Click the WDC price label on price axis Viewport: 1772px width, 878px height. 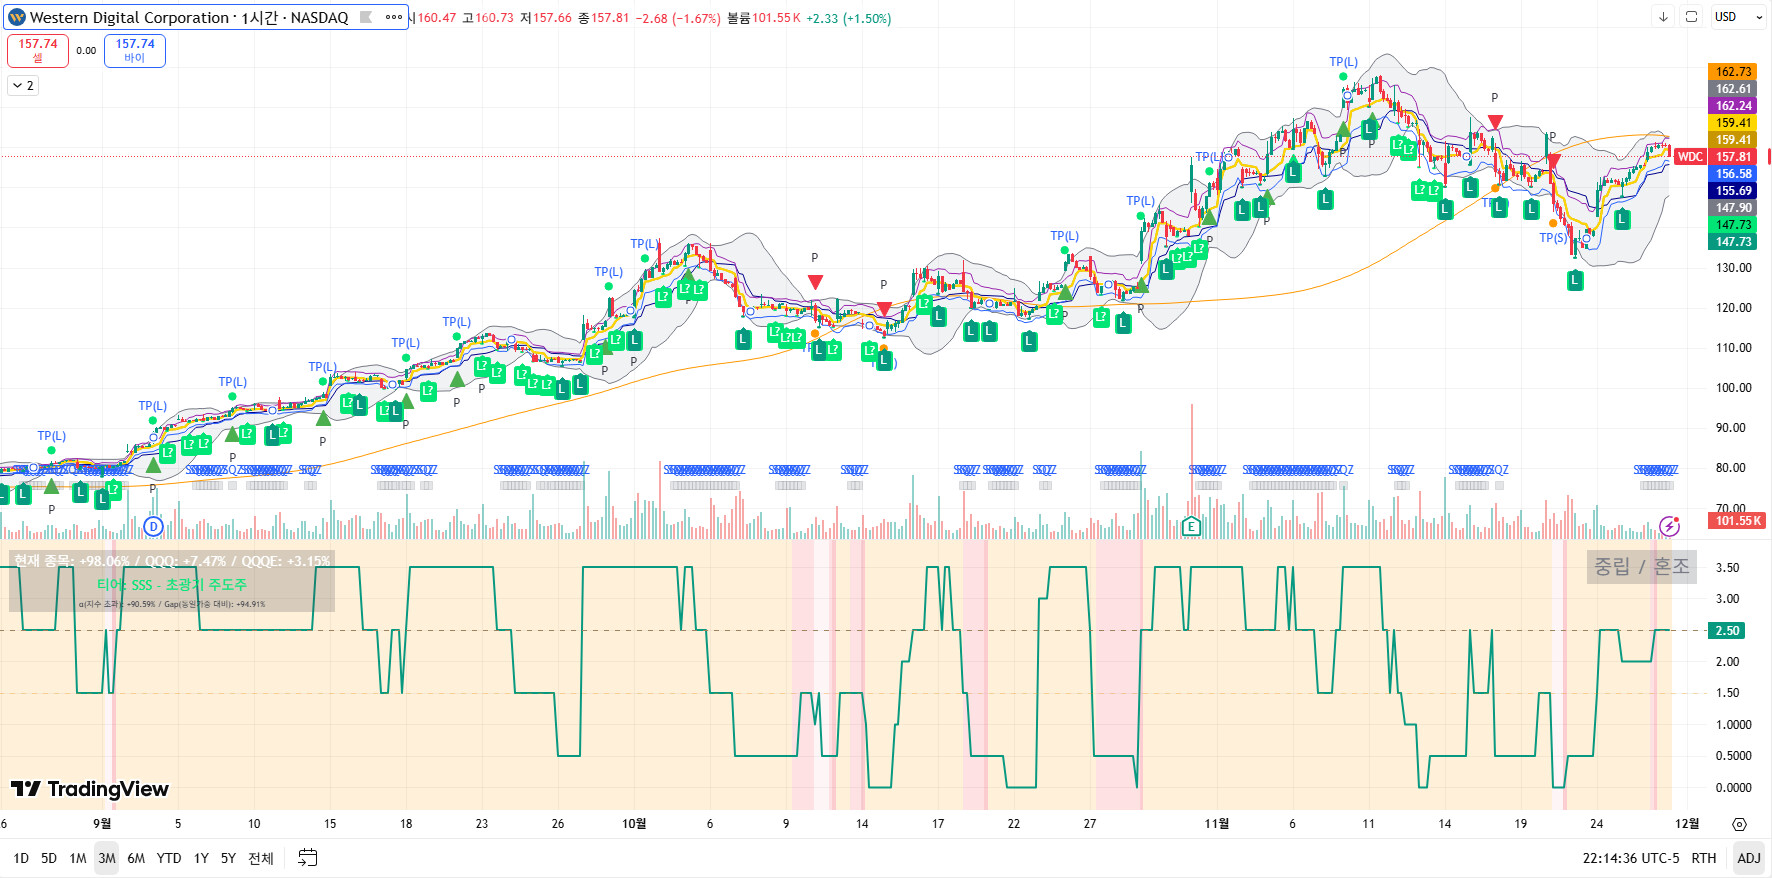1690,157
